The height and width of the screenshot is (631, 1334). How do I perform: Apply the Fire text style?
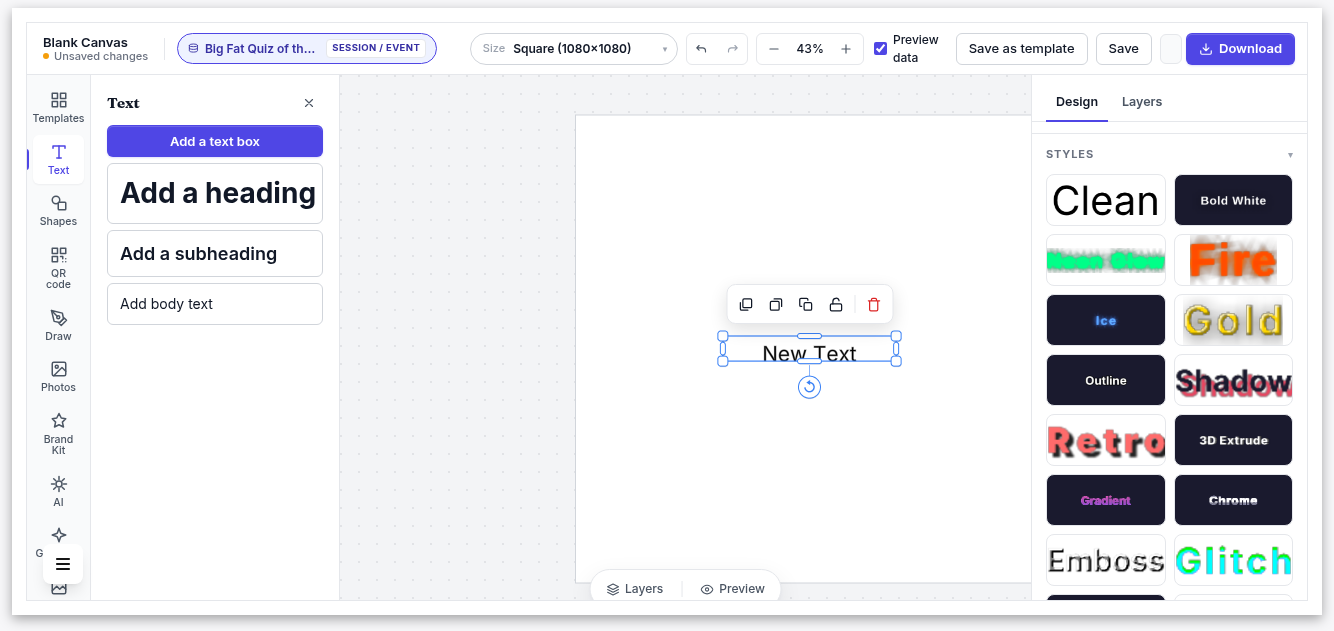pos(1233,260)
